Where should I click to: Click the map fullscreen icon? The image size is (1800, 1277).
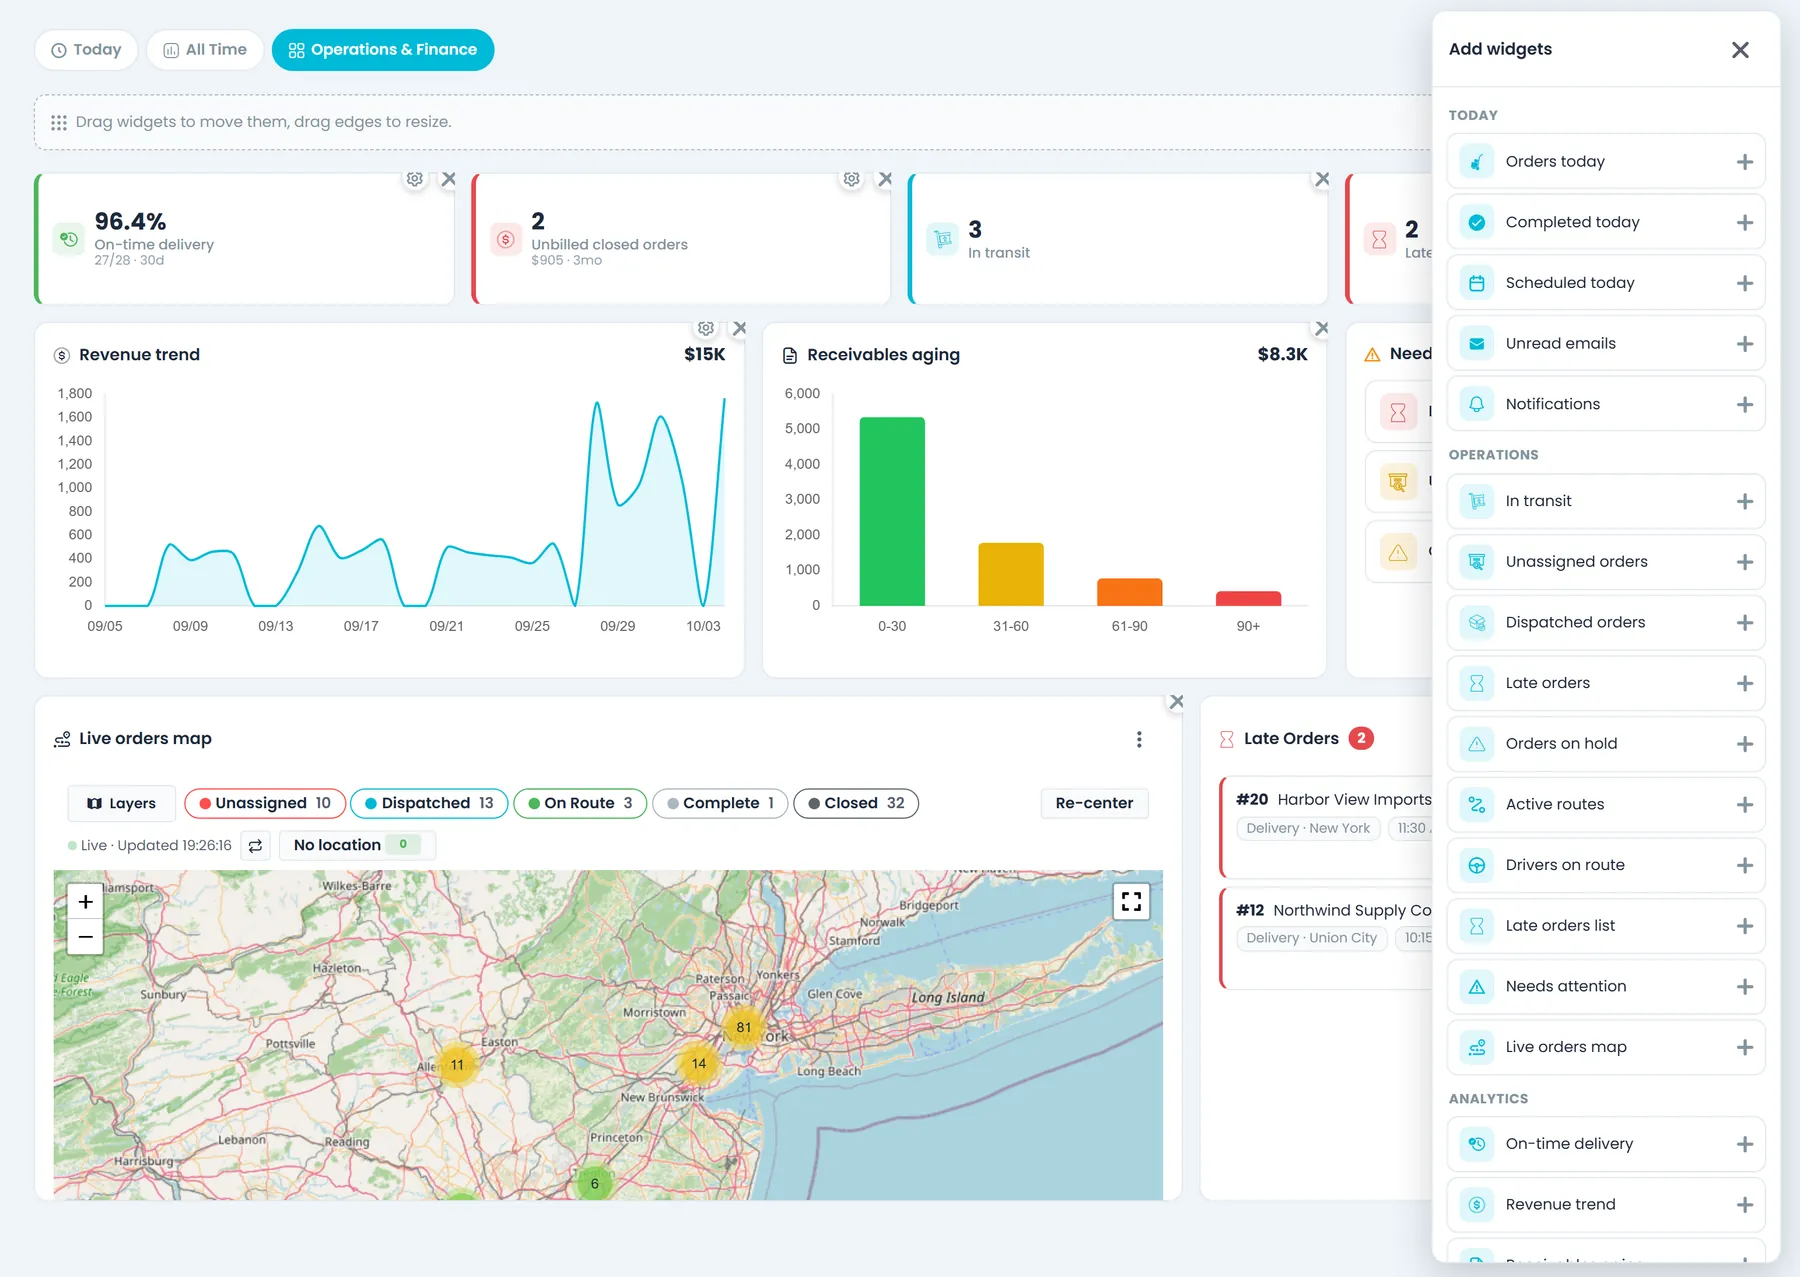coord(1131,902)
